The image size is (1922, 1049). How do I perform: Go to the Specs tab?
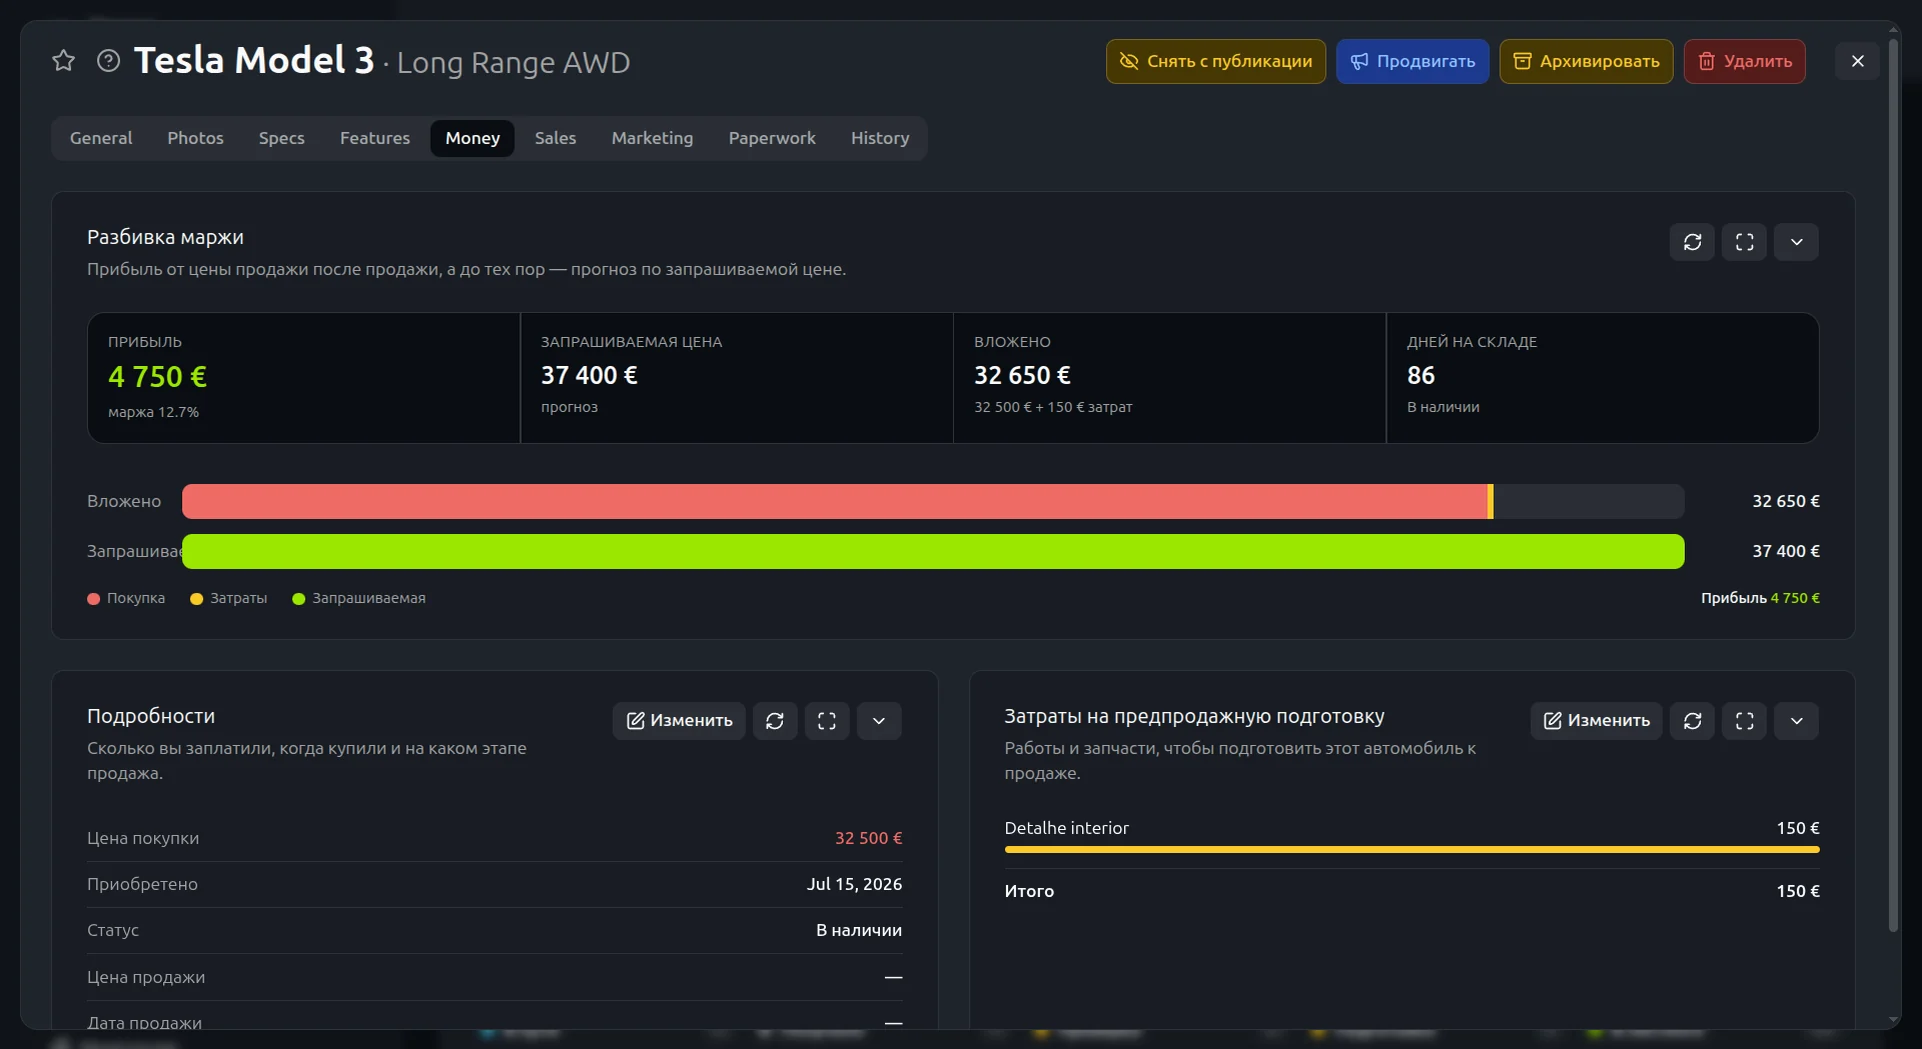pyautogui.click(x=281, y=138)
